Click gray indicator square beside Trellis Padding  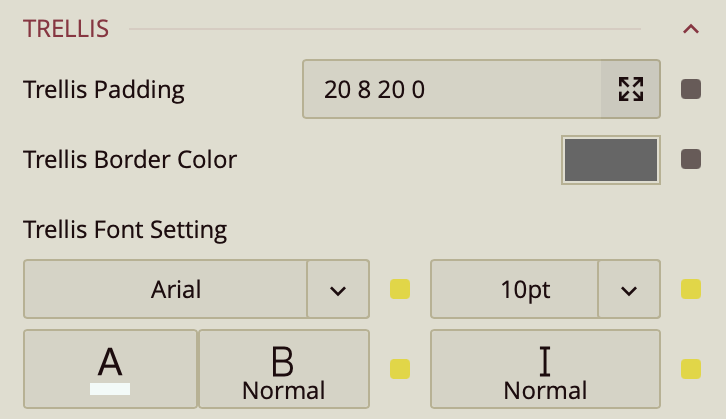click(690, 90)
